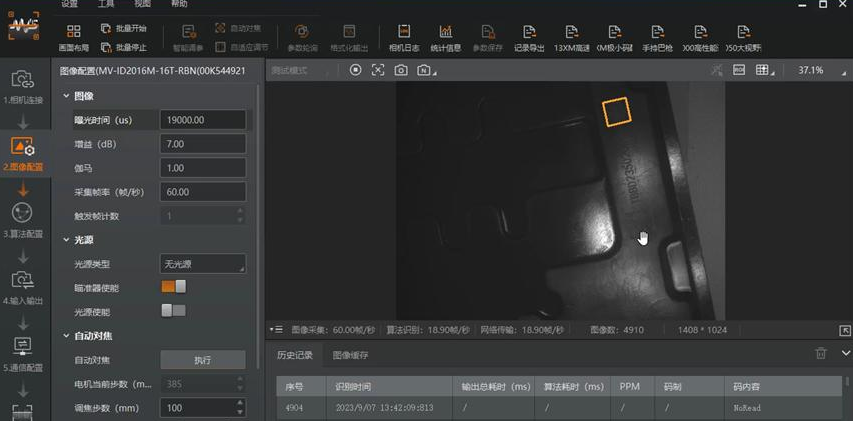Click the 执行 autofocus button
853x421 pixels.
pyautogui.click(x=203, y=360)
